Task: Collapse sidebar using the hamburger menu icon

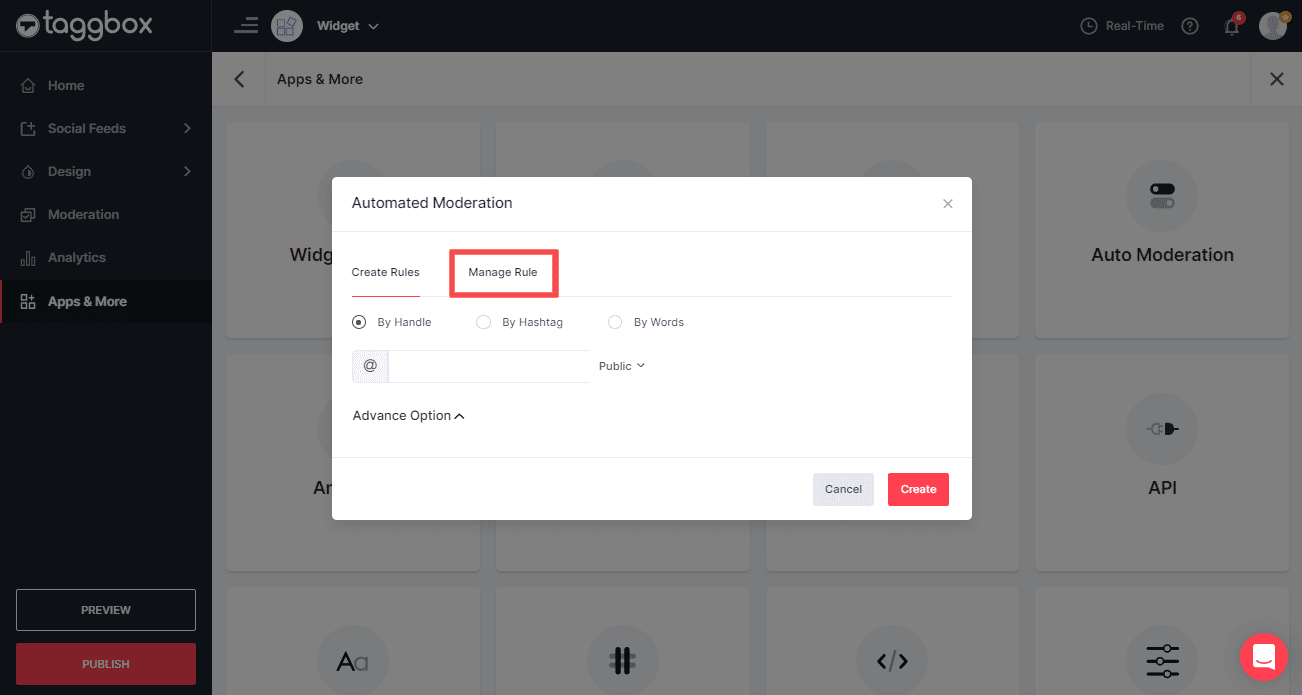Action: (x=245, y=26)
